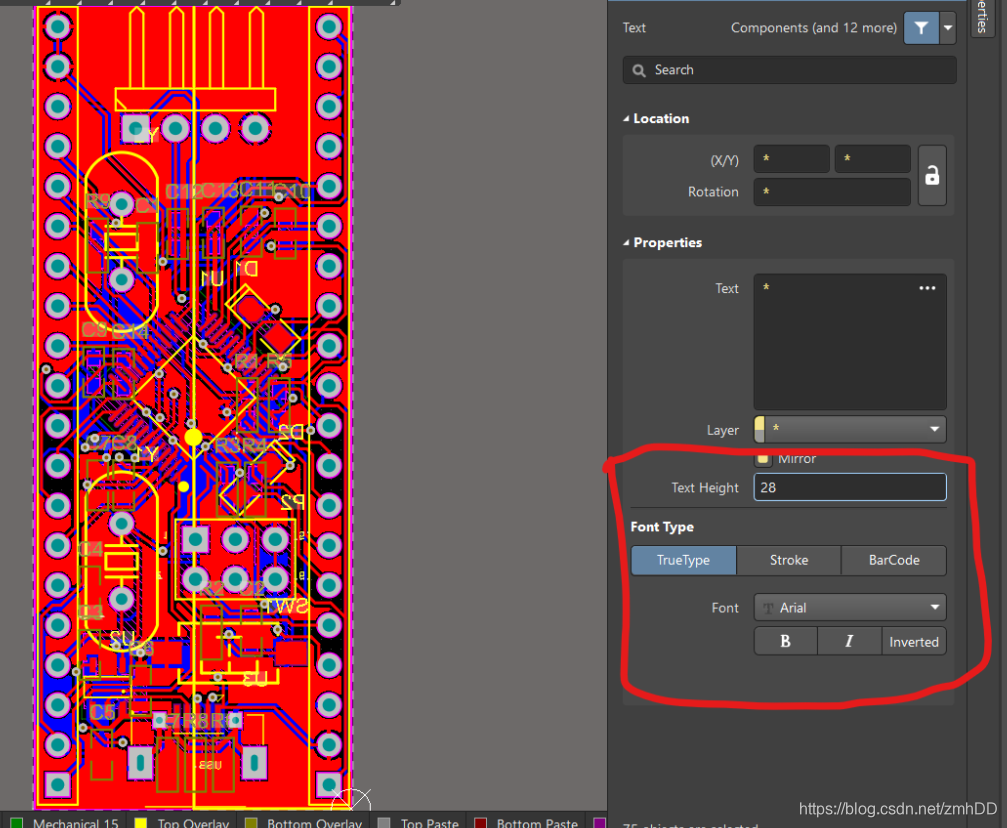Open the Layer dropdown list
The width and height of the screenshot is (1007, 828).
pos(849,429)
